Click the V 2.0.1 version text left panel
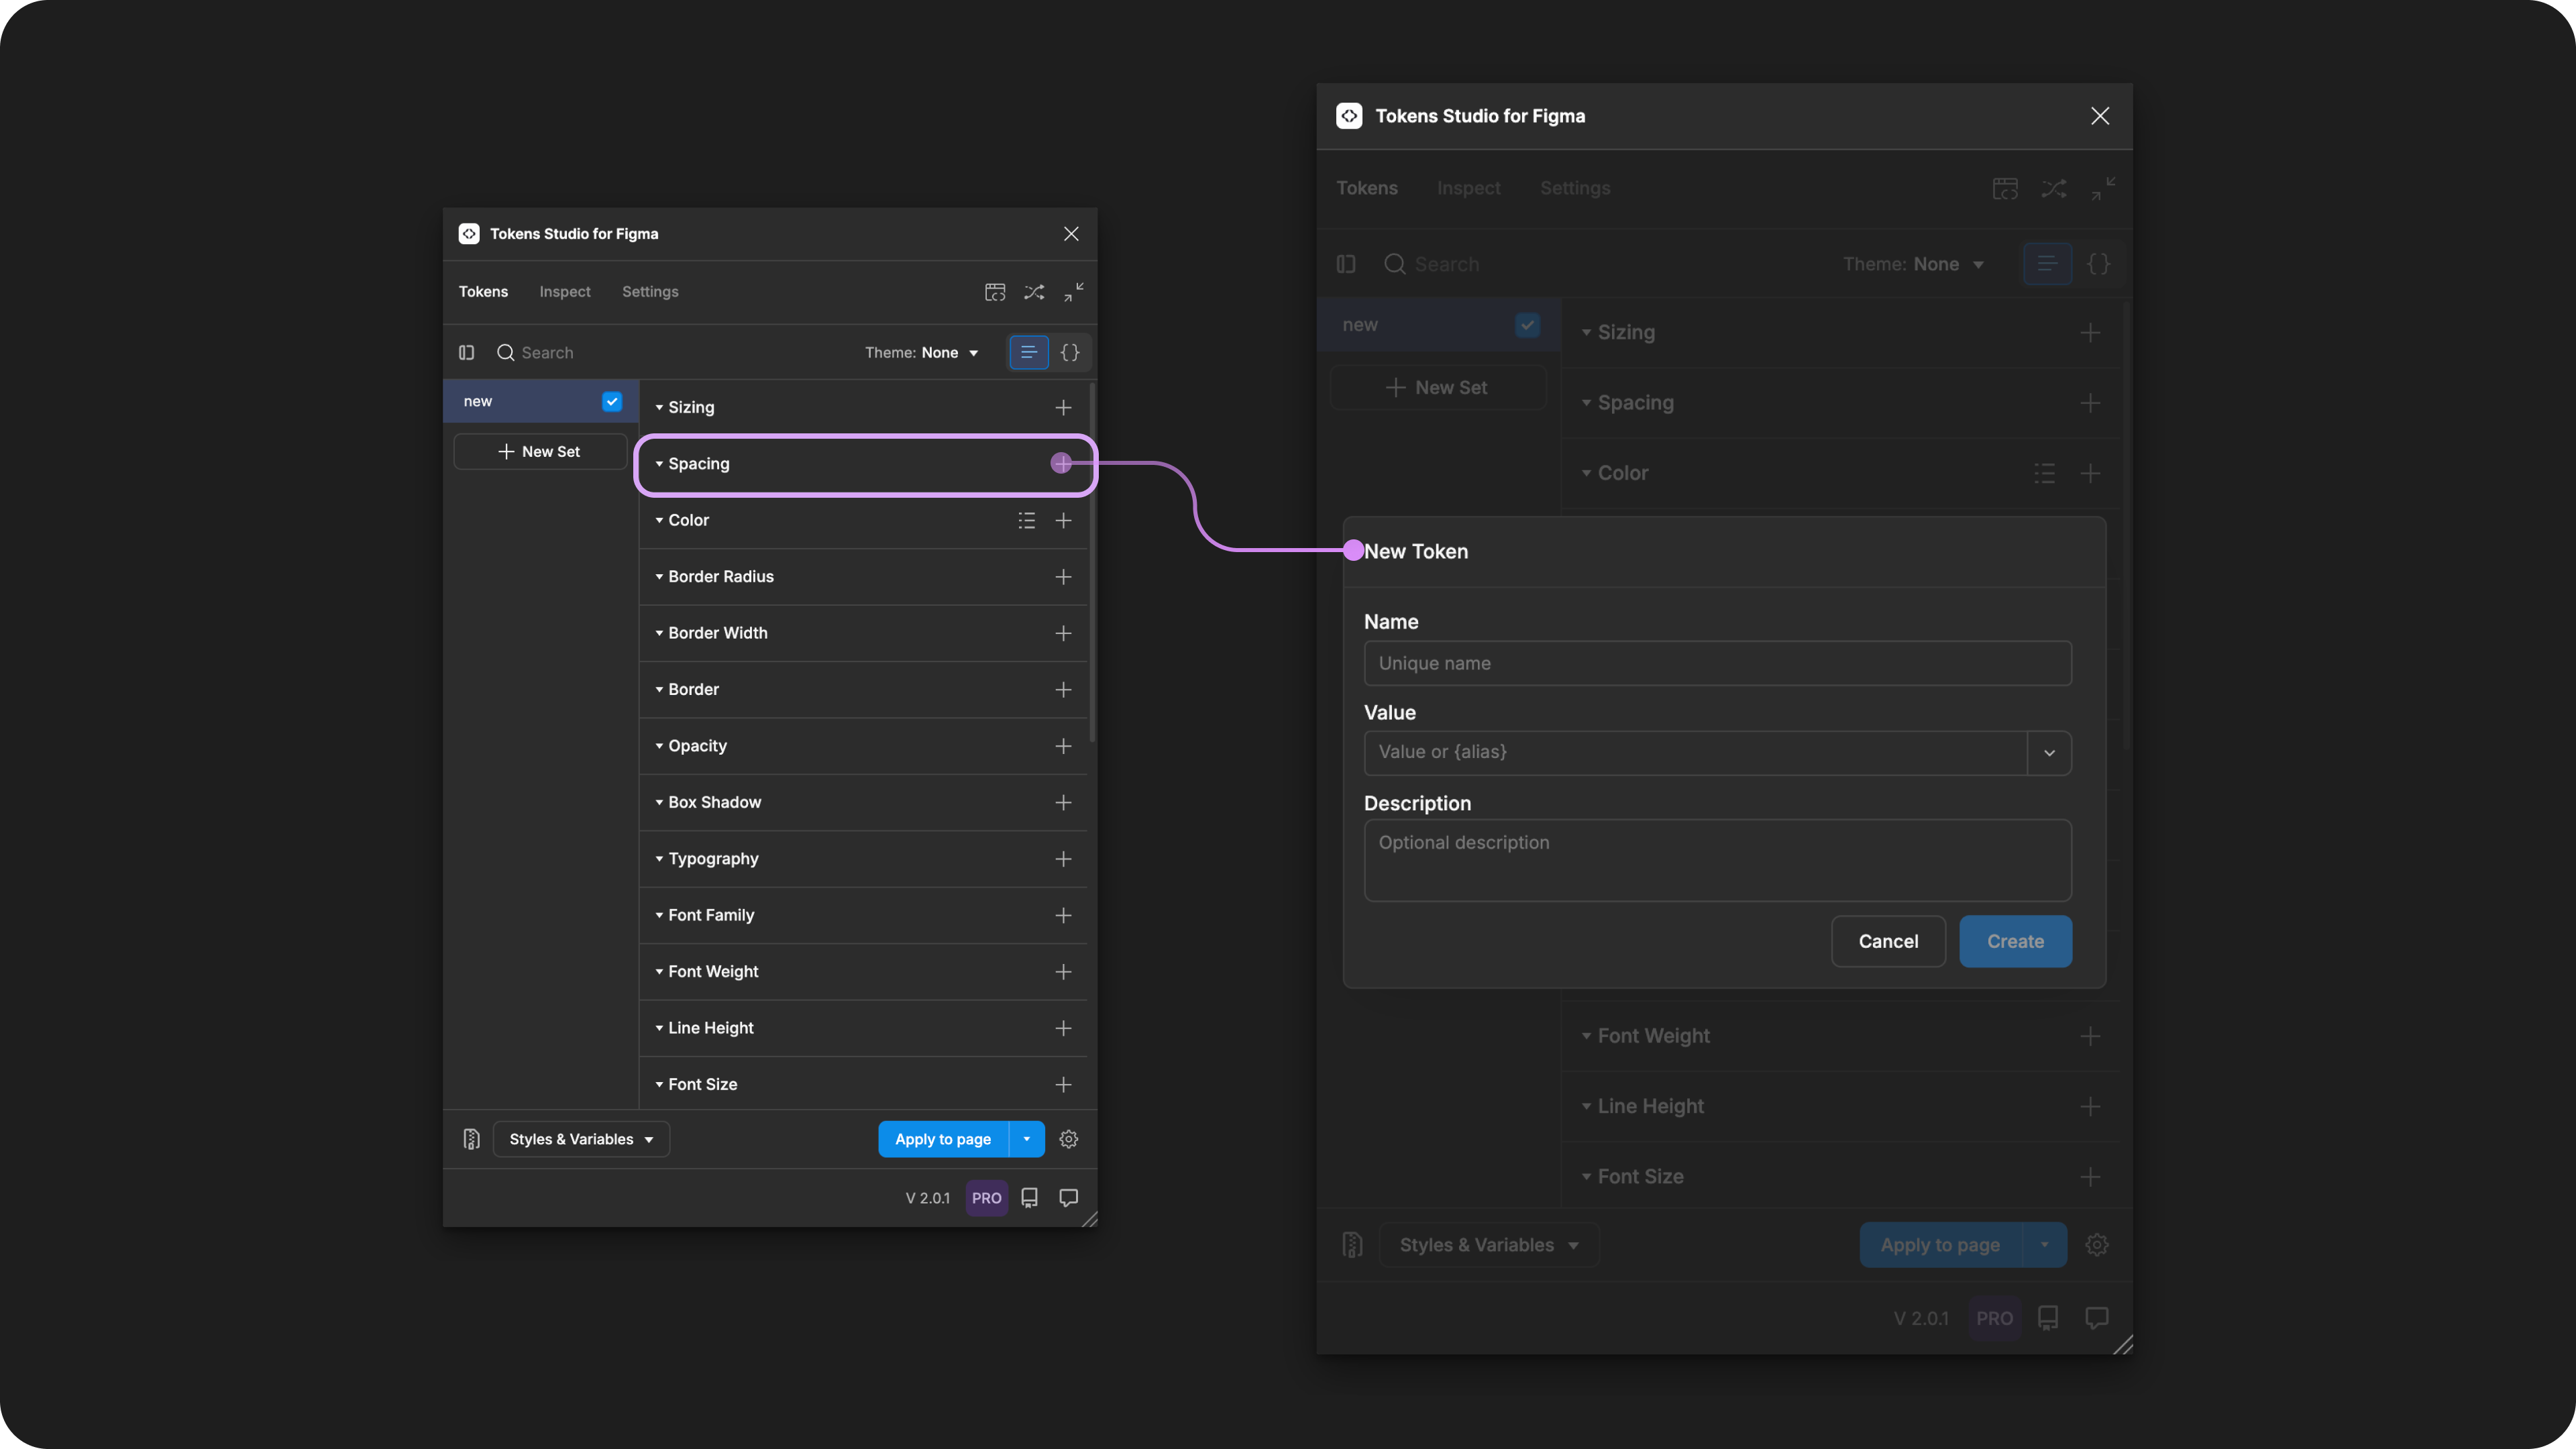 tap(927, 1198)
